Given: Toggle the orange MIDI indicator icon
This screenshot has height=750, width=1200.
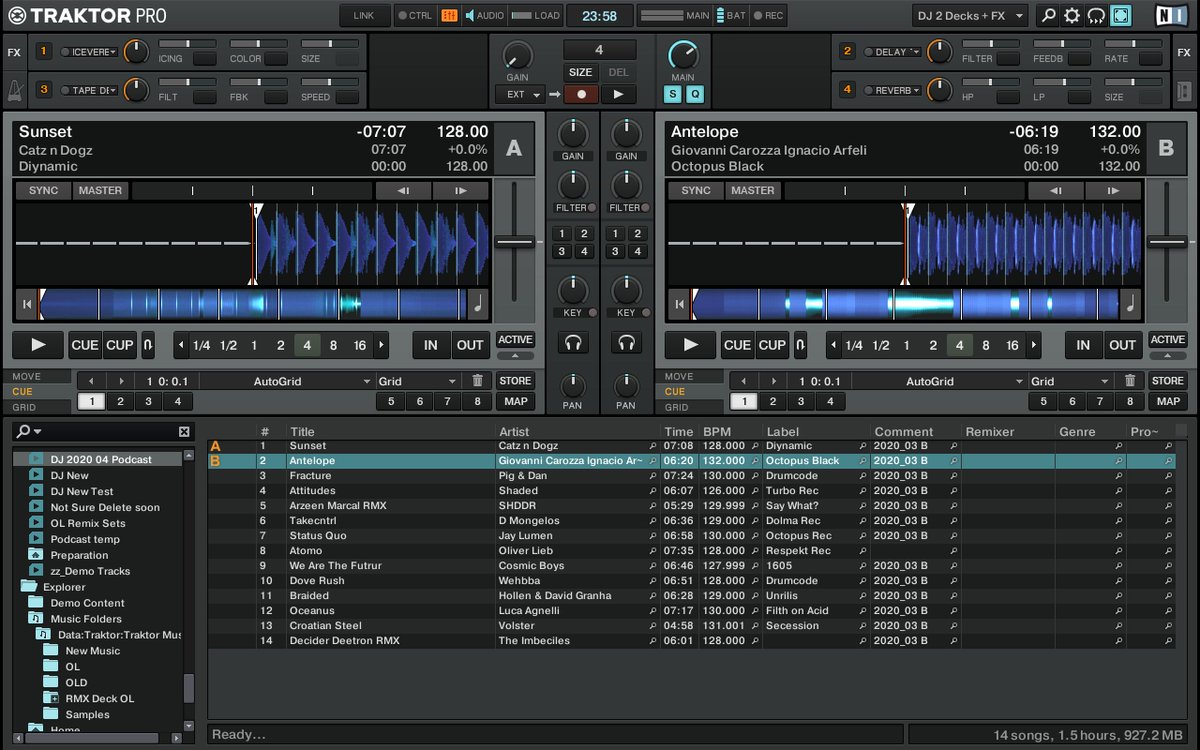Looking at the screenshot, I should pos(449,16).
